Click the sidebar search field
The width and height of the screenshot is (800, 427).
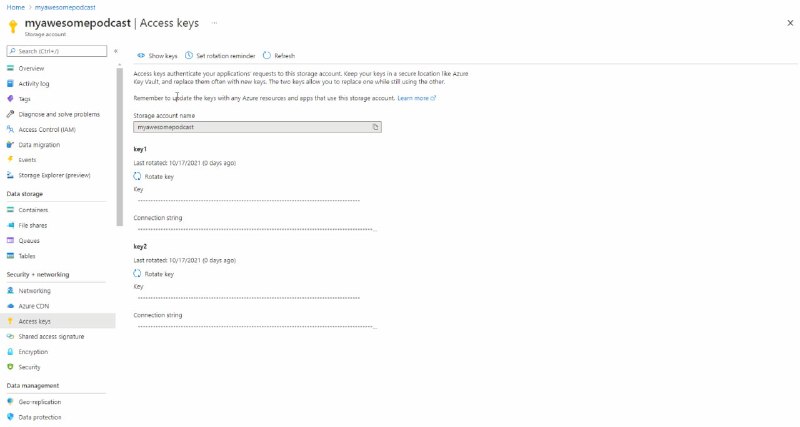pos(57,51)
